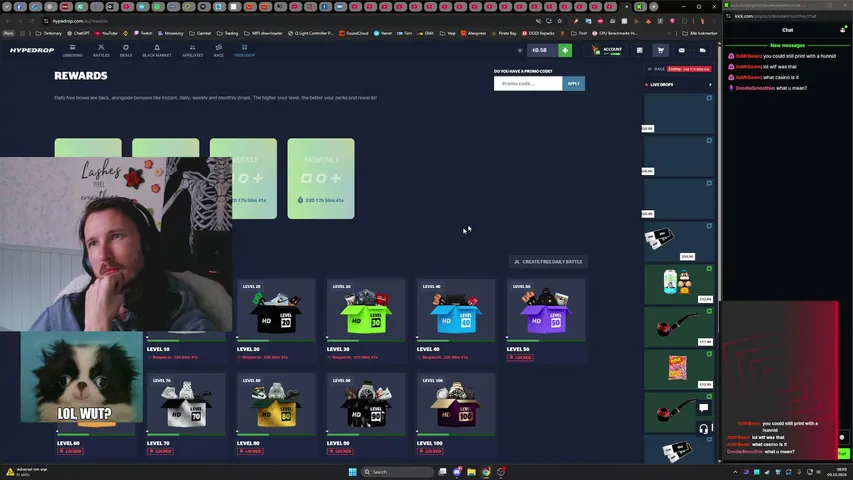Open the Level 50 purple box

546,310
